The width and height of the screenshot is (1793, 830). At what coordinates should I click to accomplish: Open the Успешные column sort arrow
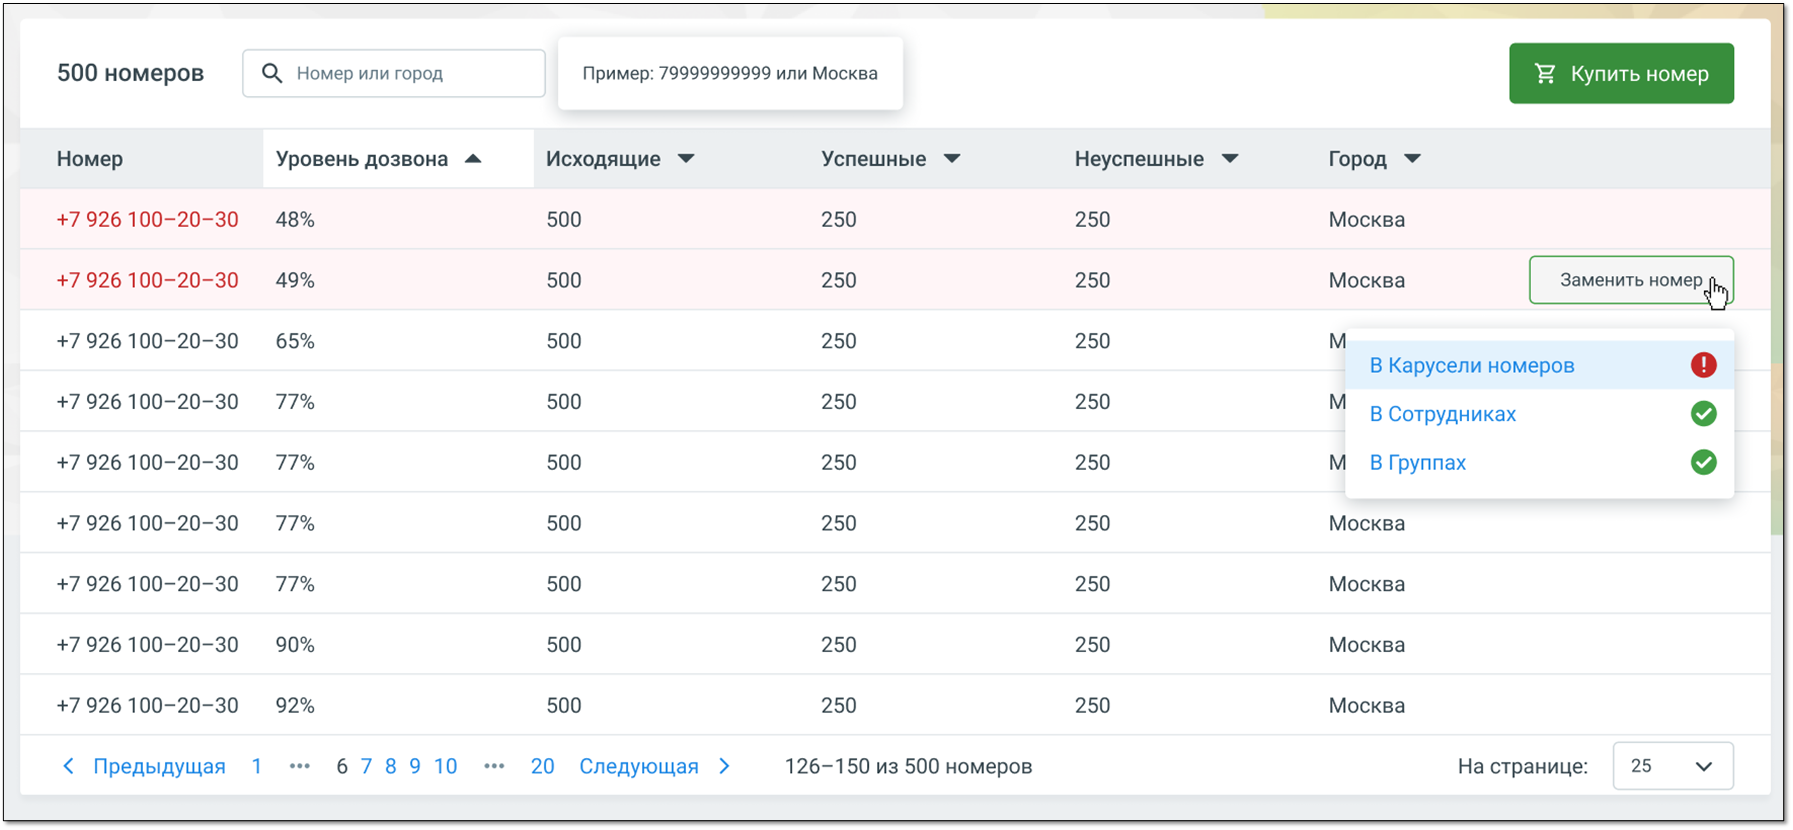tap(952, 159)
